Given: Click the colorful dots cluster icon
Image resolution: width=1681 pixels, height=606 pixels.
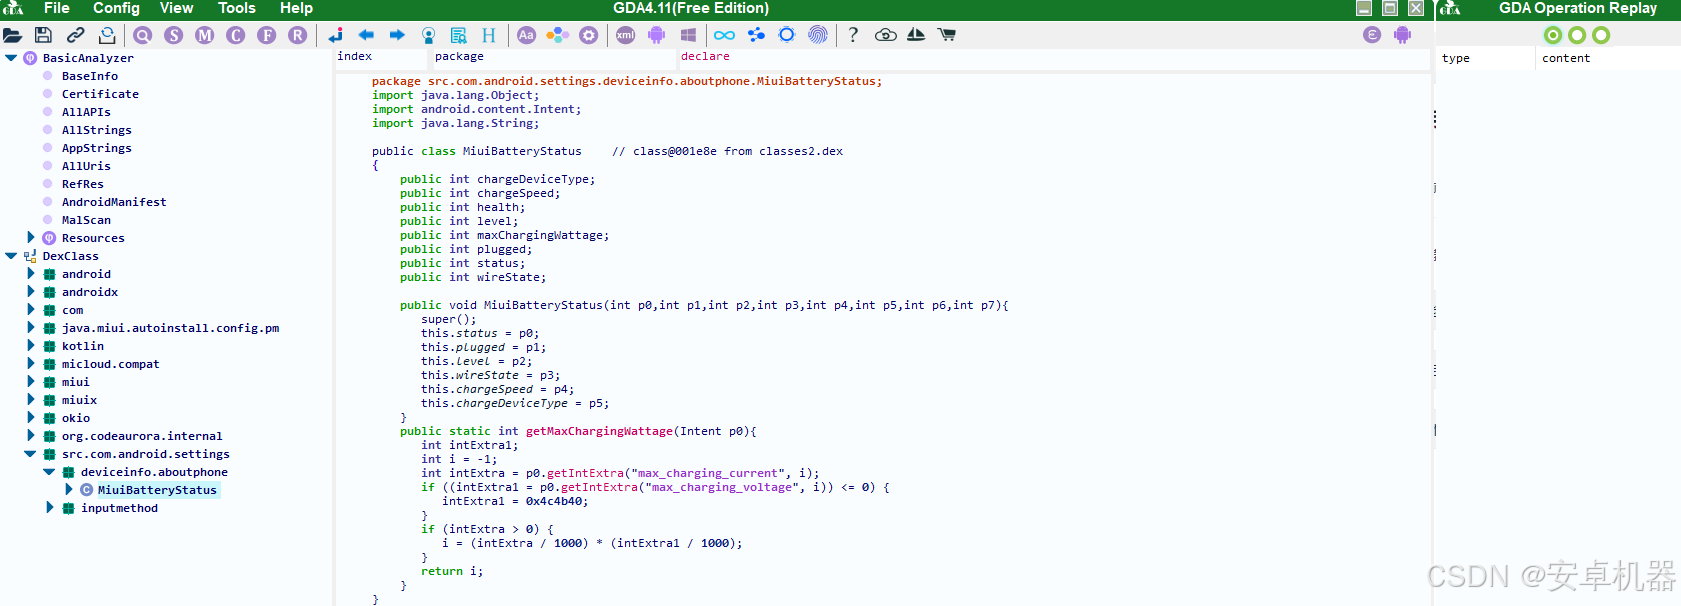Looking at the screenshot, I should [x=558, y=35].
